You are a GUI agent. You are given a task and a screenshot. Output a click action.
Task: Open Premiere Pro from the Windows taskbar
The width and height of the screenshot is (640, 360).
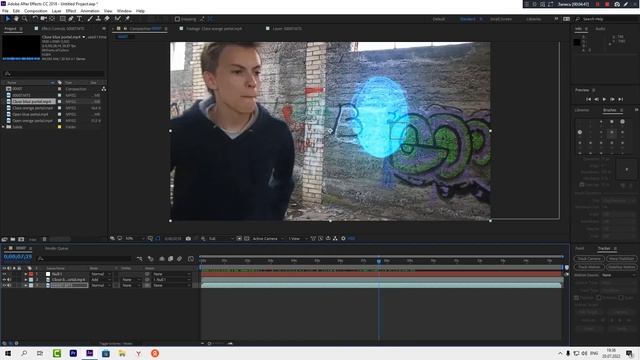pos(73,353)
